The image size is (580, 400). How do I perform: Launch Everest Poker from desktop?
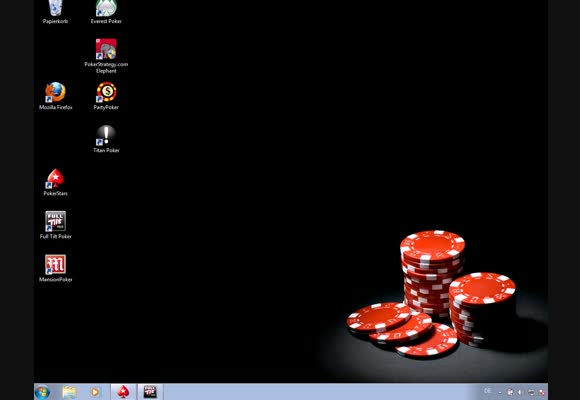coord(106,11)
